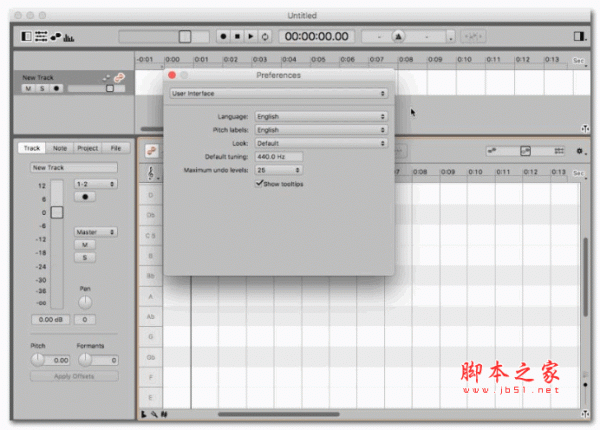Click the third tool icon at editor bottom
The image size is (600, 430).
click(164, 414)
